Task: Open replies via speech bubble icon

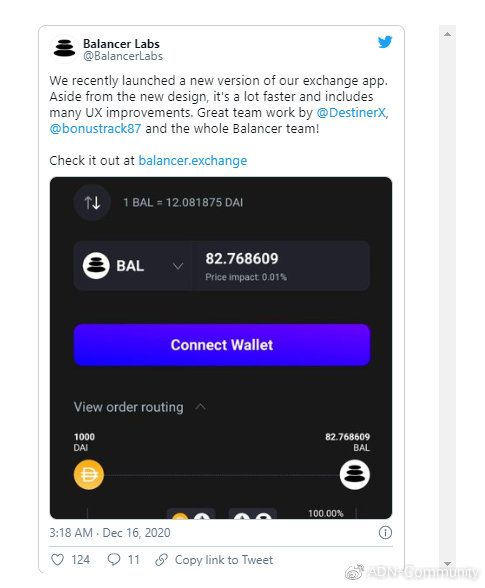Action: point(114,560)
